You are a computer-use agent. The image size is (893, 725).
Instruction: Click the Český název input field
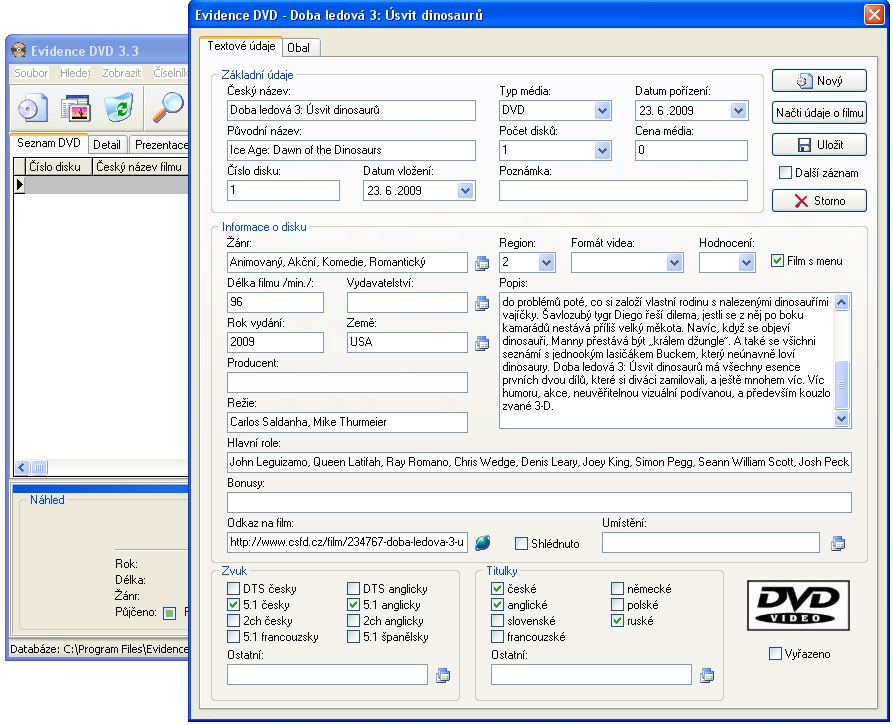point(351,110)
